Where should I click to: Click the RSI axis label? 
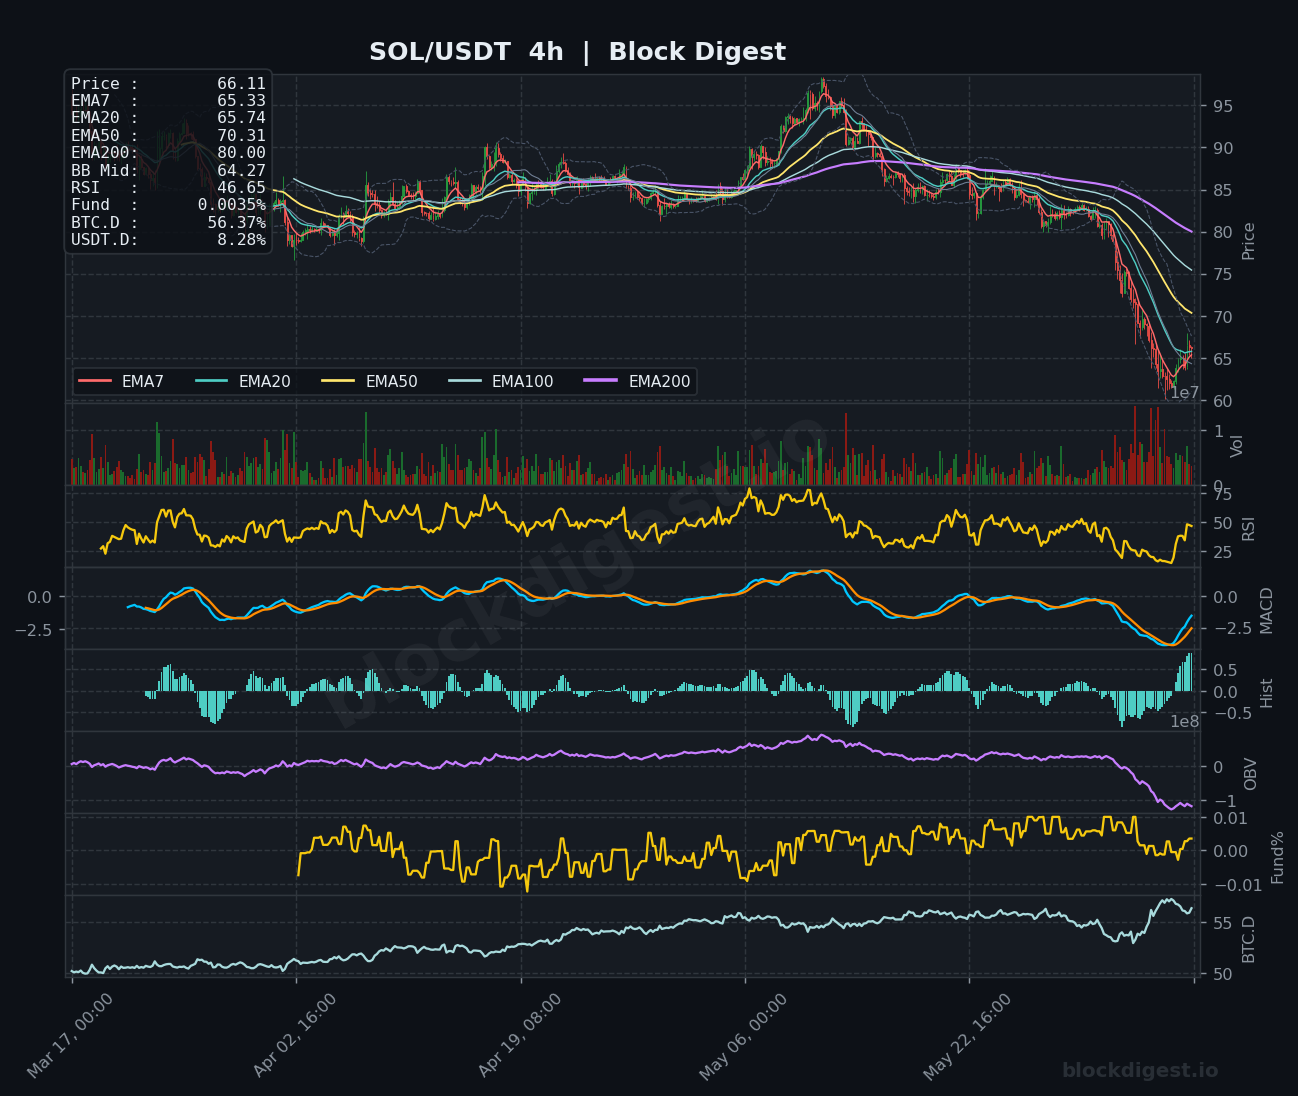tap(1248, 527)
